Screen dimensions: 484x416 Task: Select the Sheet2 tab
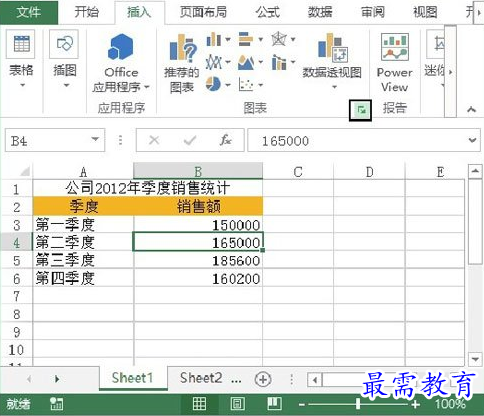201,378
